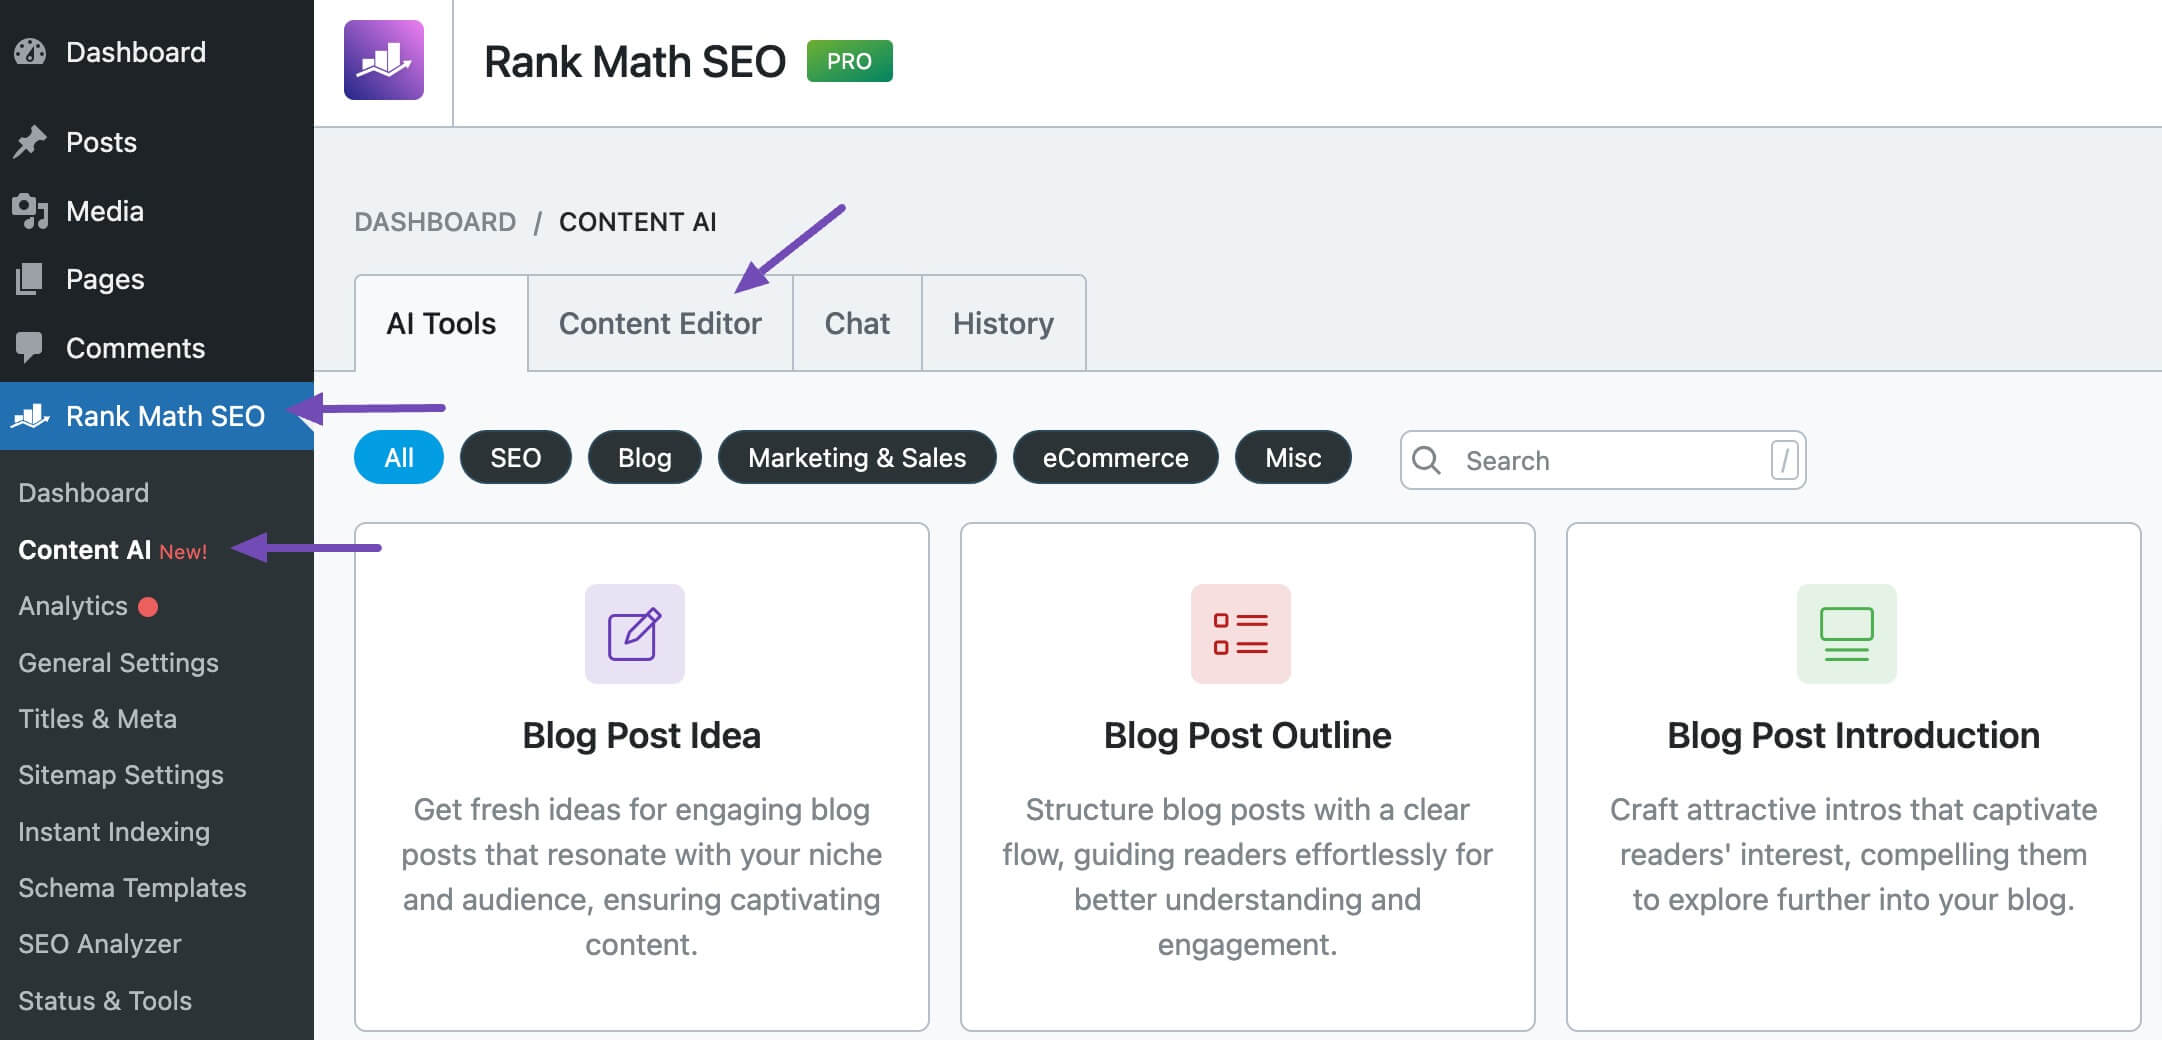Click the Comments bubble icon
Screen dimensions: 2162x1040
coord(32,348)
